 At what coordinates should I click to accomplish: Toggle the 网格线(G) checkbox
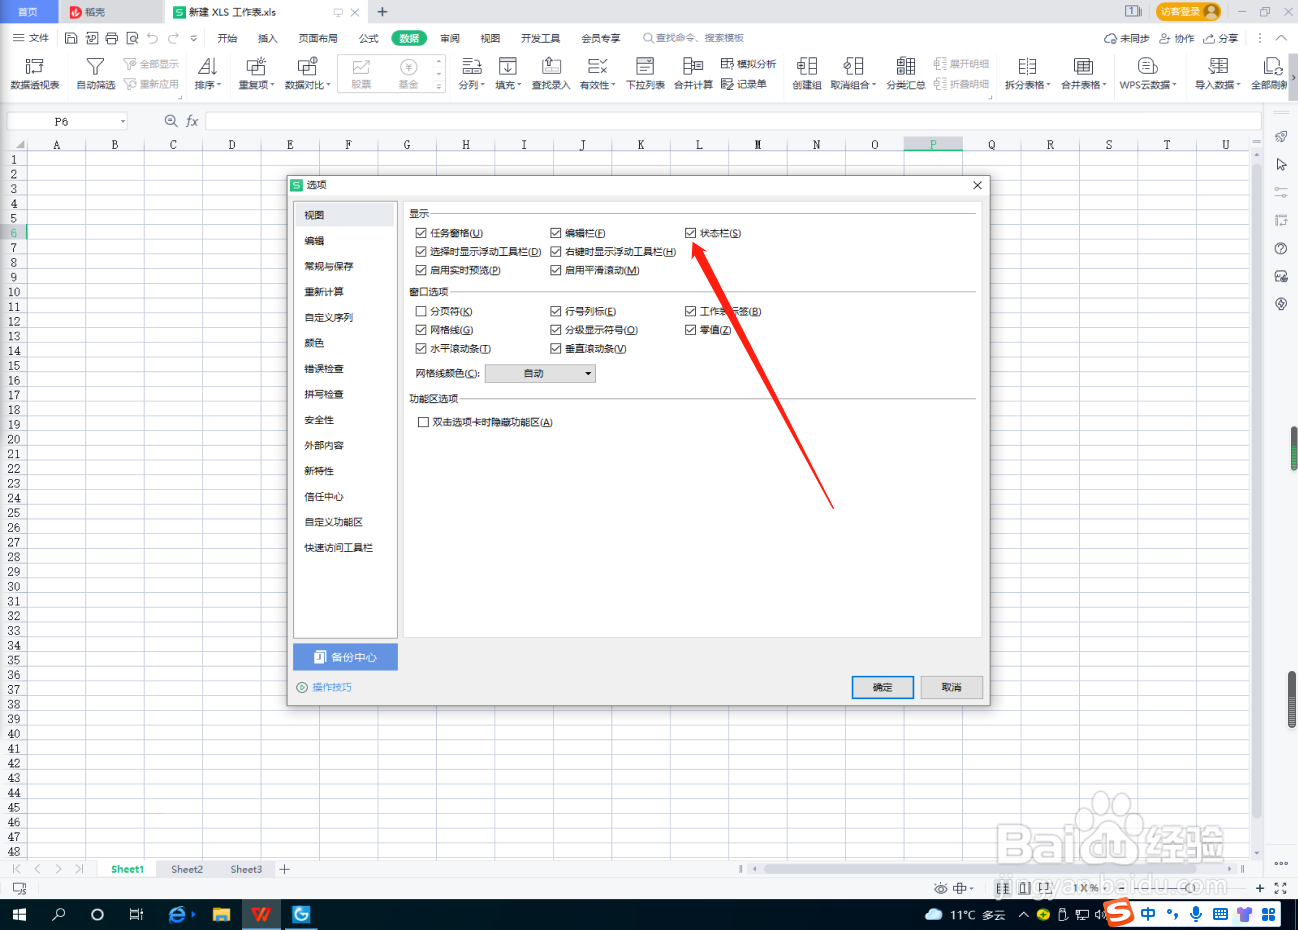[x=421, y=330]
